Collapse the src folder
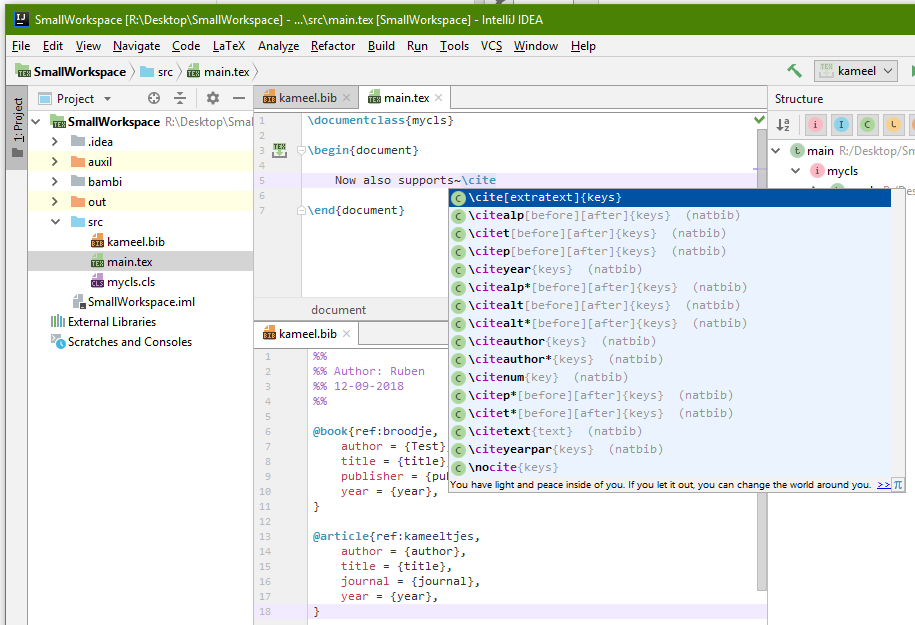The image size is (915, 625). (x=55, y=222)
